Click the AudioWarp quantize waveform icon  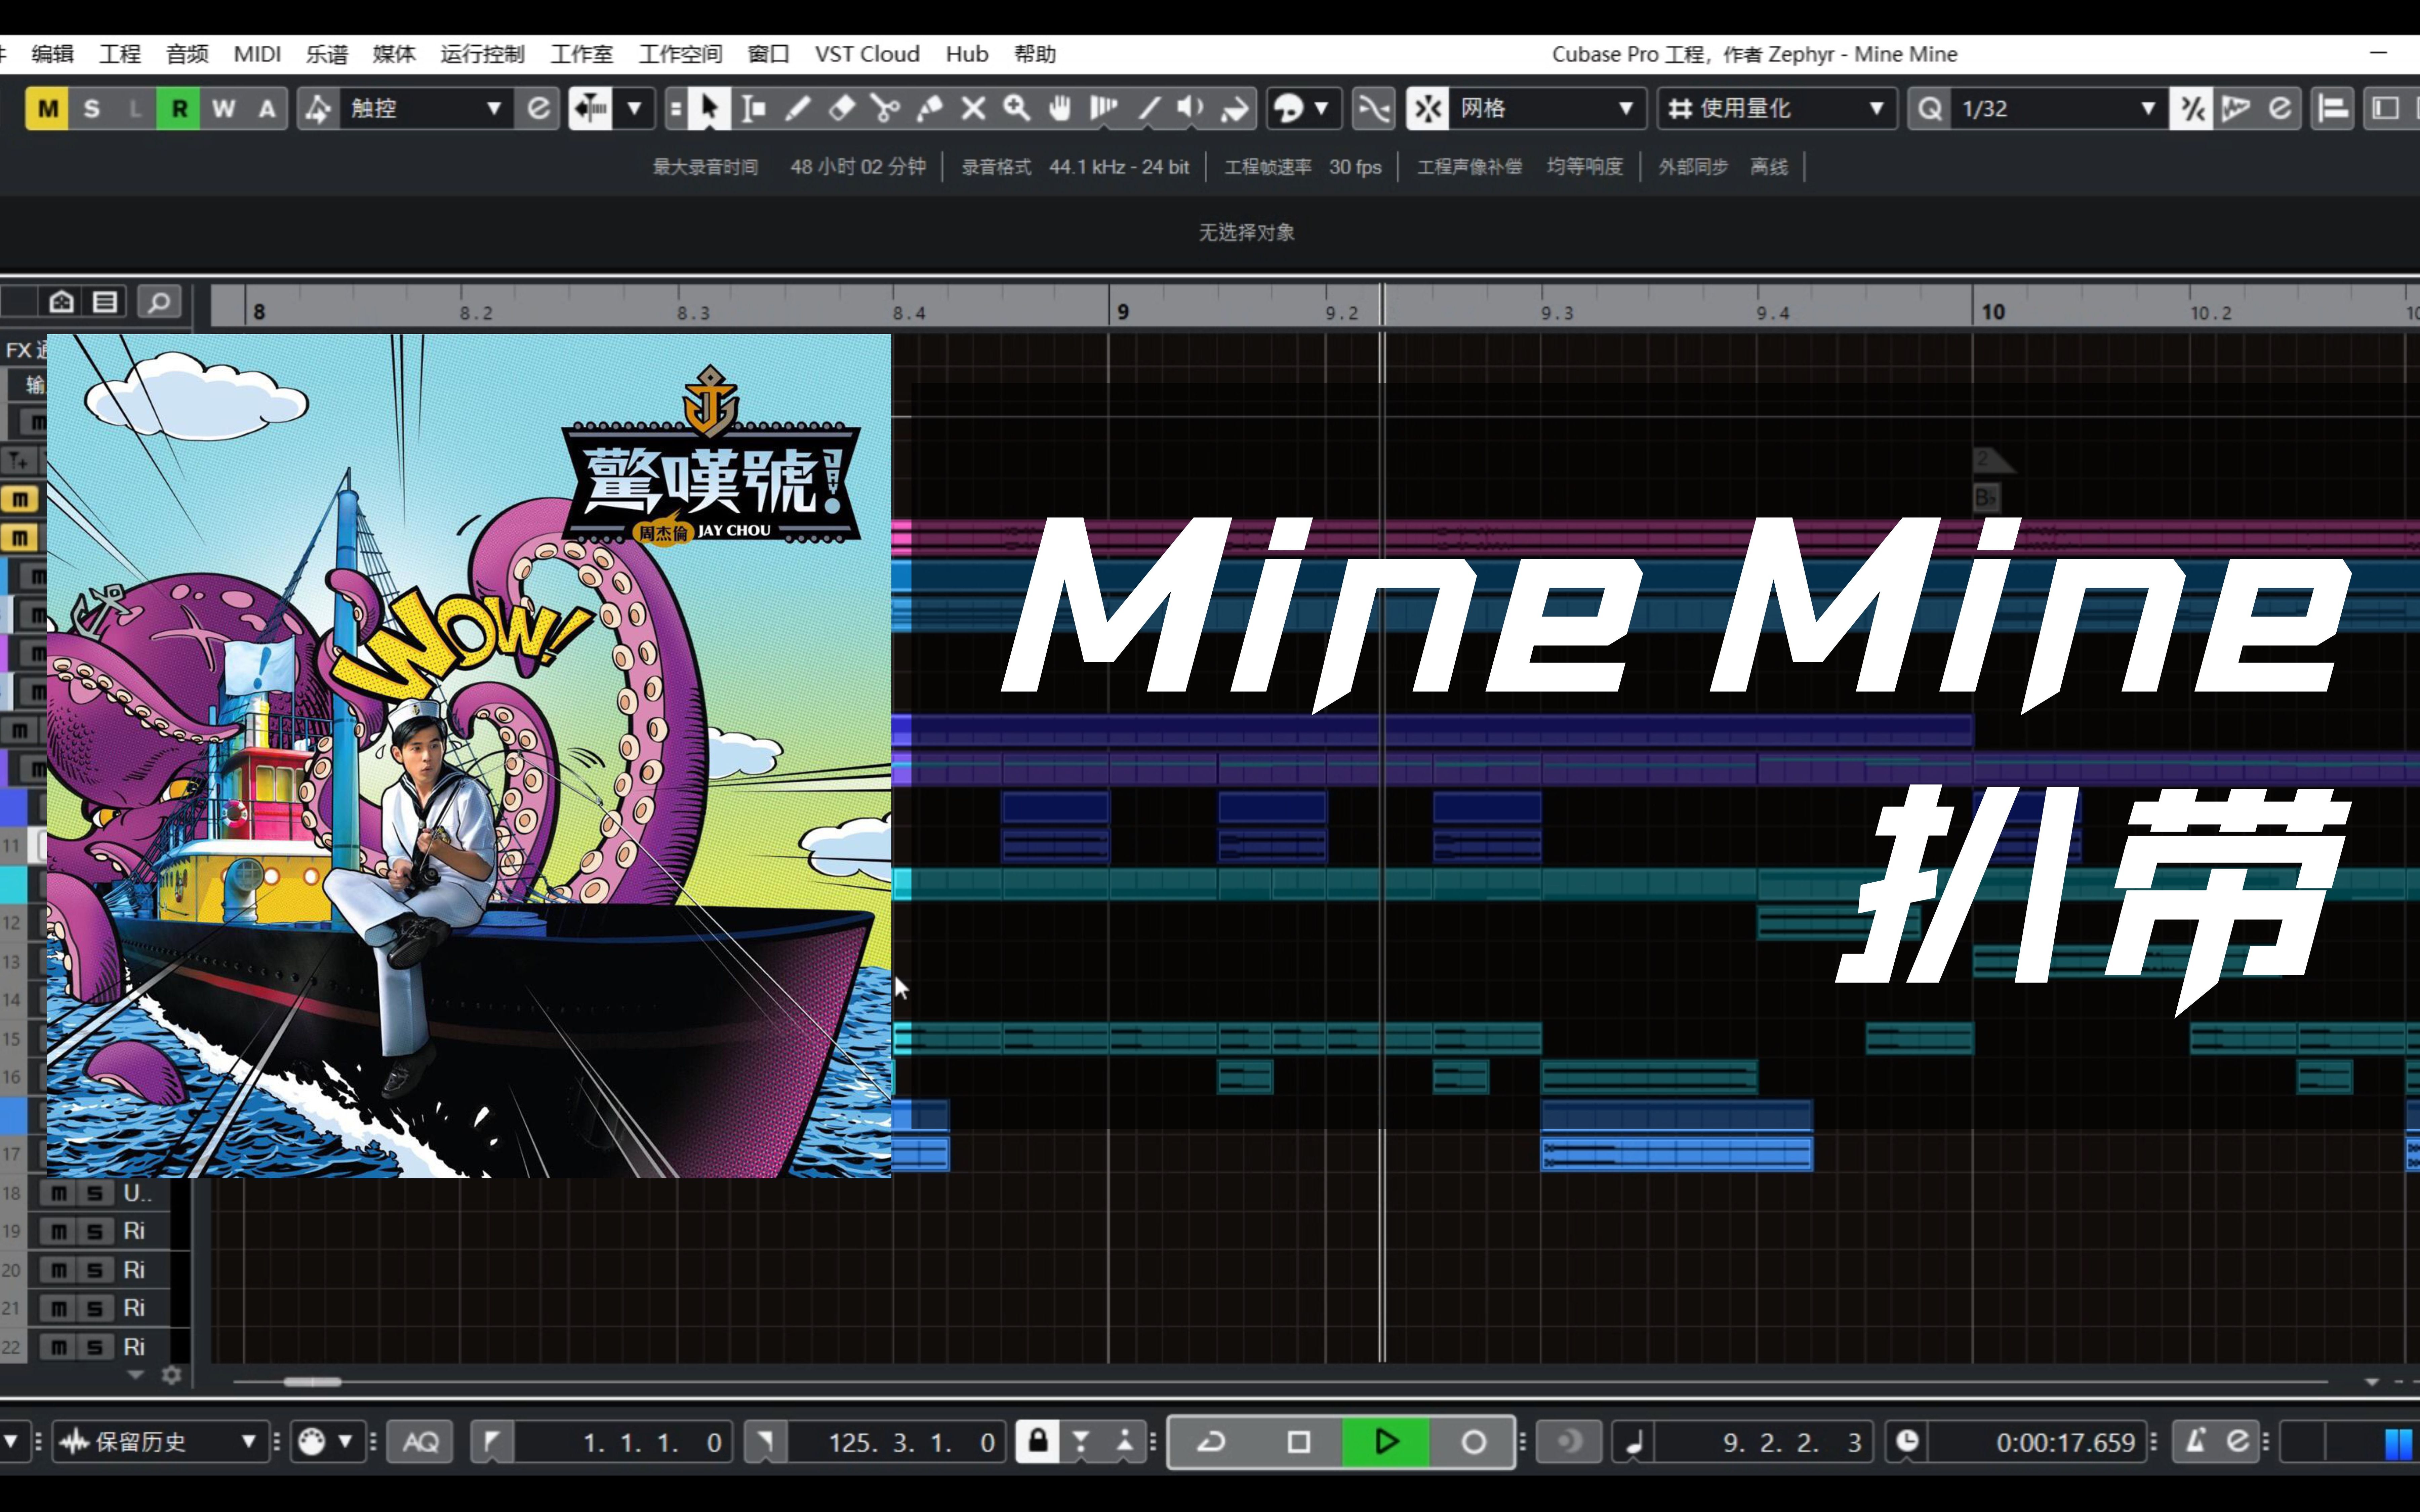click(2235, 108)
